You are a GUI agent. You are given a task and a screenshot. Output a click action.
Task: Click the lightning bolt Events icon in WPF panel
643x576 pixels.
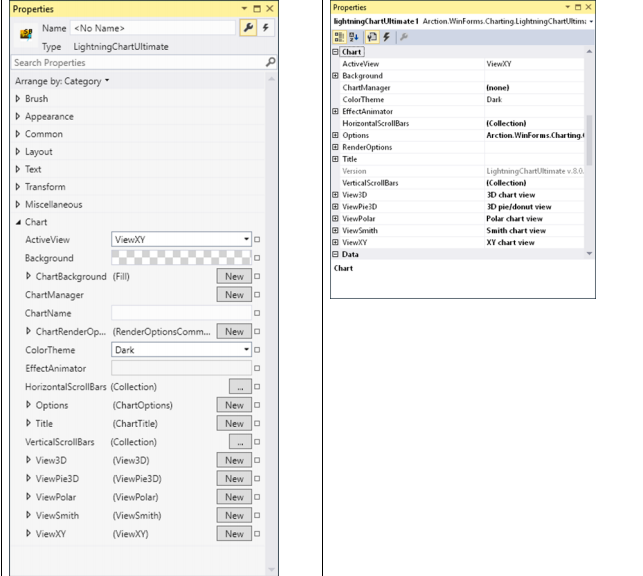tap(266, 28)
